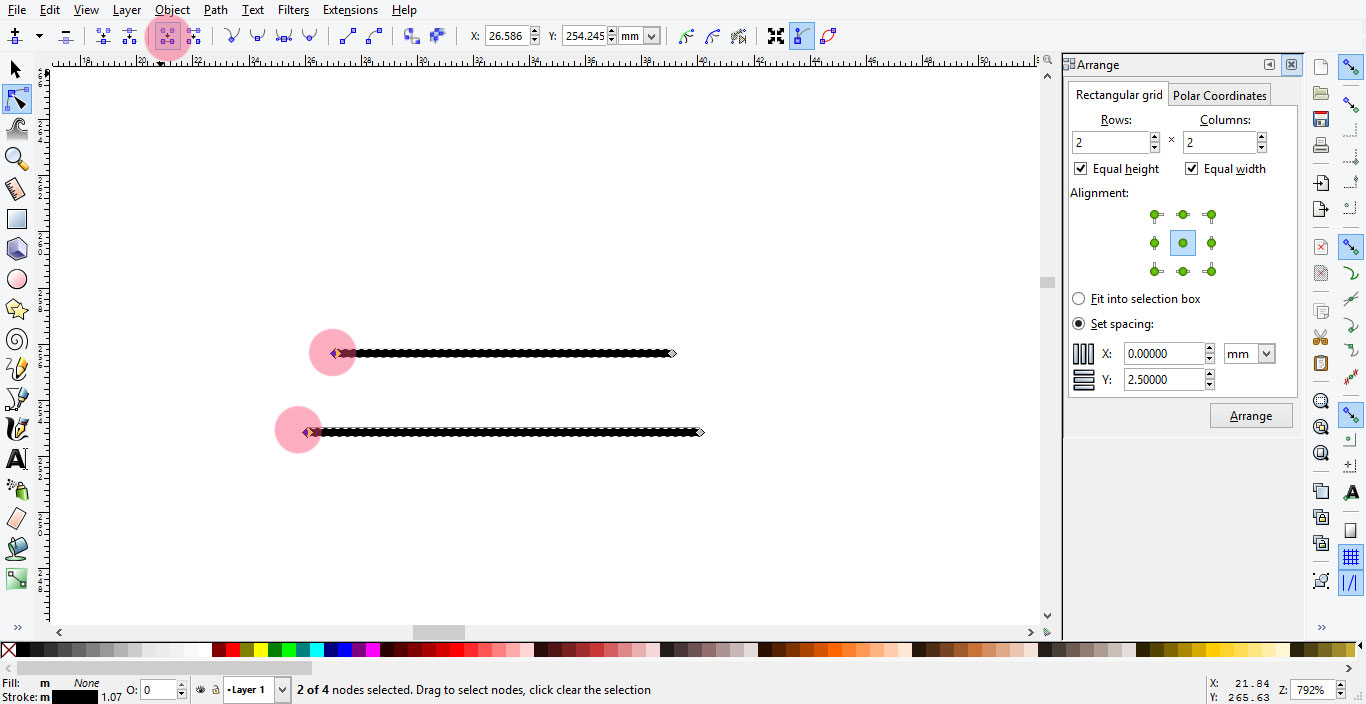Insert new nodes into selected segments
This screenshot has width=1366, height=704.
click(x=15, y=36)
